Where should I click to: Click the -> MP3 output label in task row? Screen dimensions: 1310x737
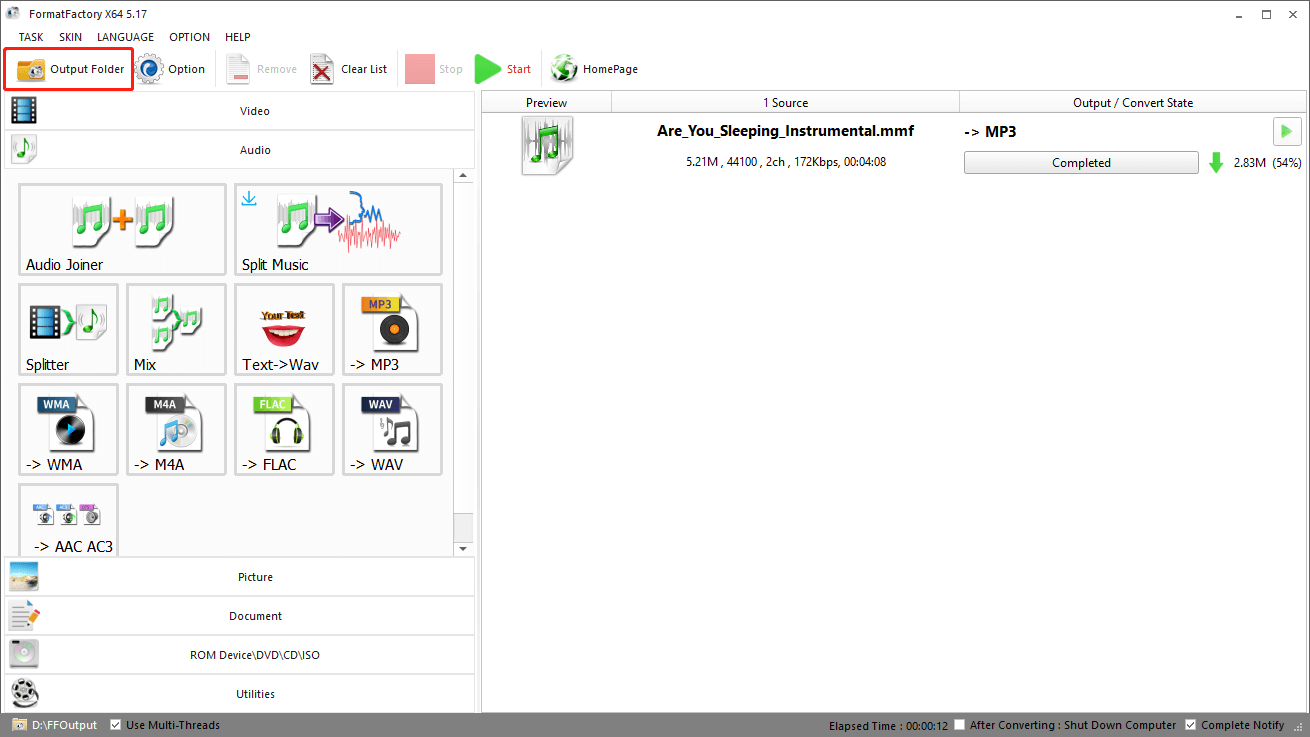(990, 131)
